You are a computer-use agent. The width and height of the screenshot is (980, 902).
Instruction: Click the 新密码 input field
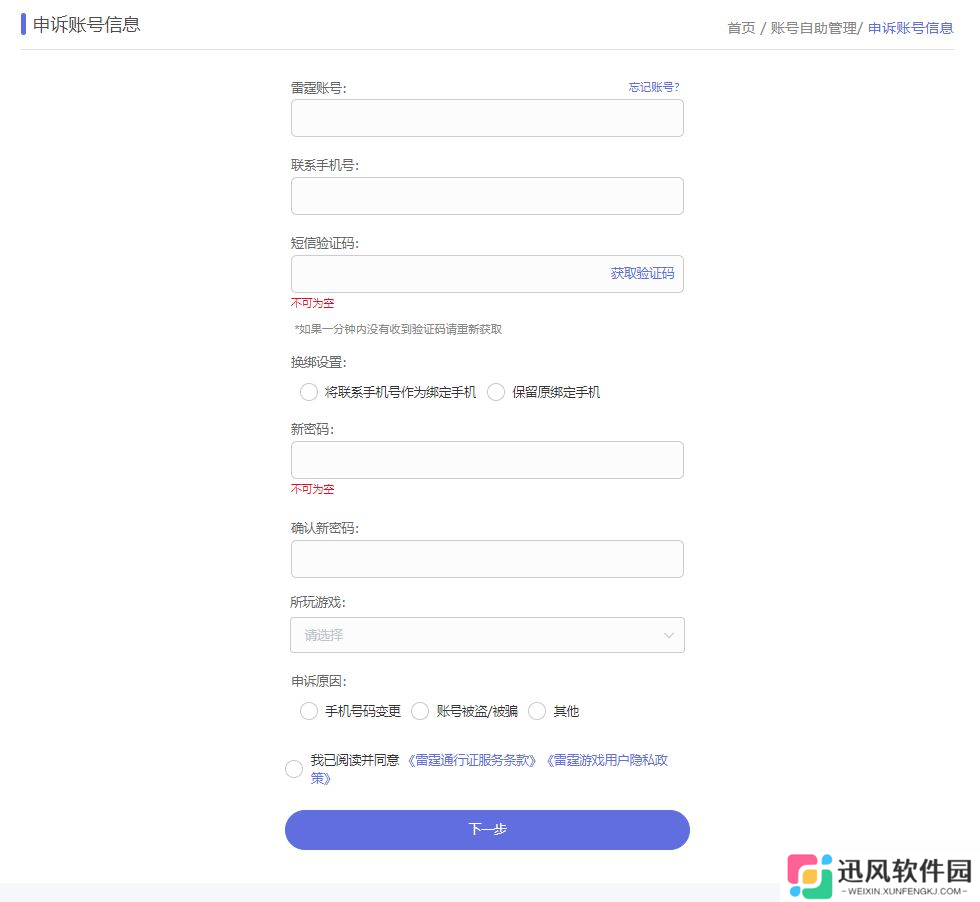pyautogui.click(x=487, y=460)
